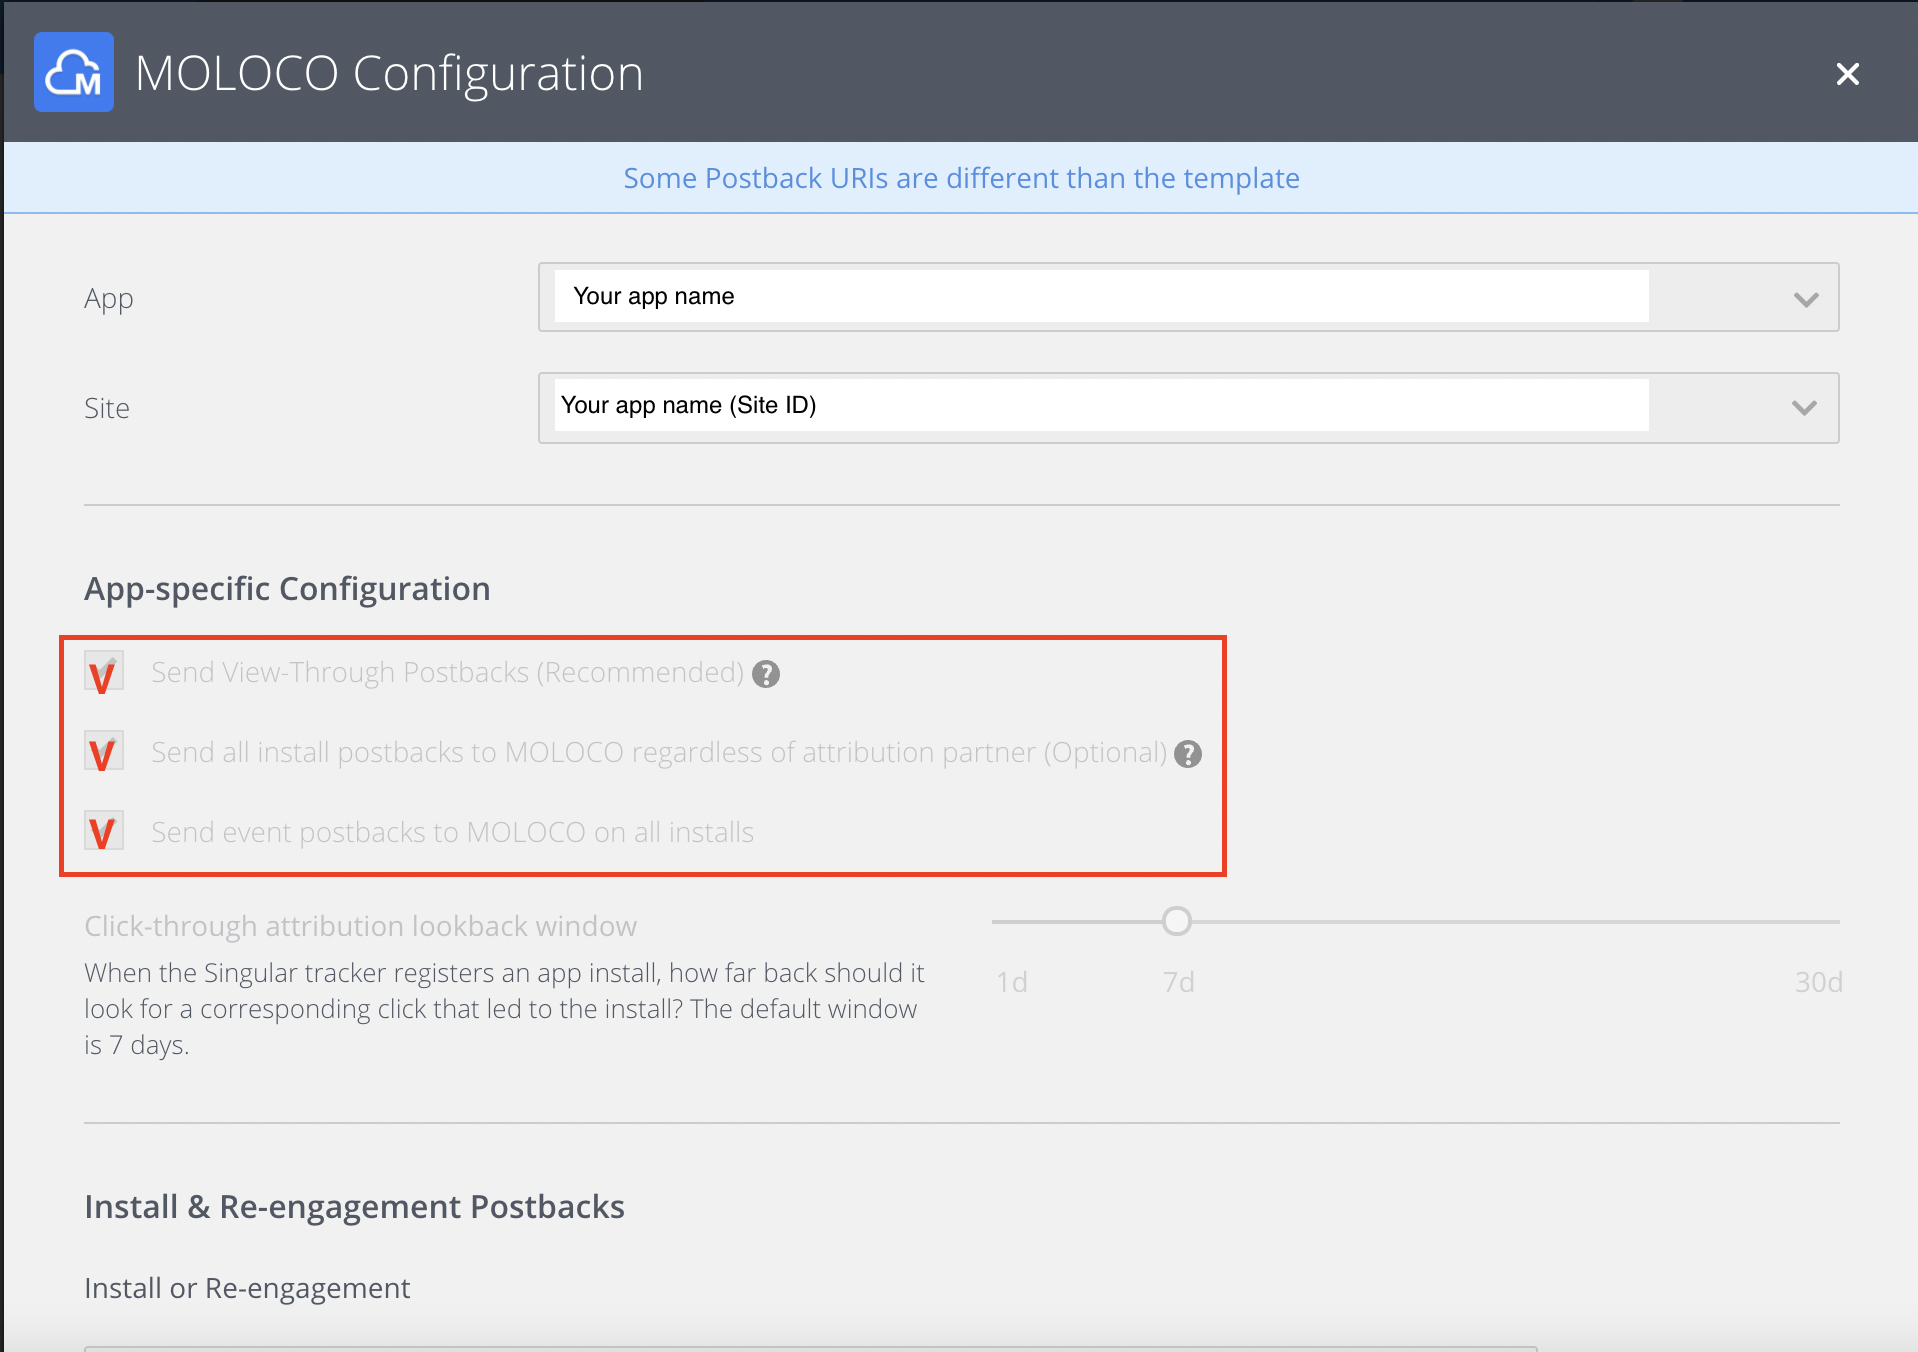Image resolution: width=1918 pixels, height=1352 pixels.
Task: Click the 7d label under the slider
Action: coord(1178,982)
